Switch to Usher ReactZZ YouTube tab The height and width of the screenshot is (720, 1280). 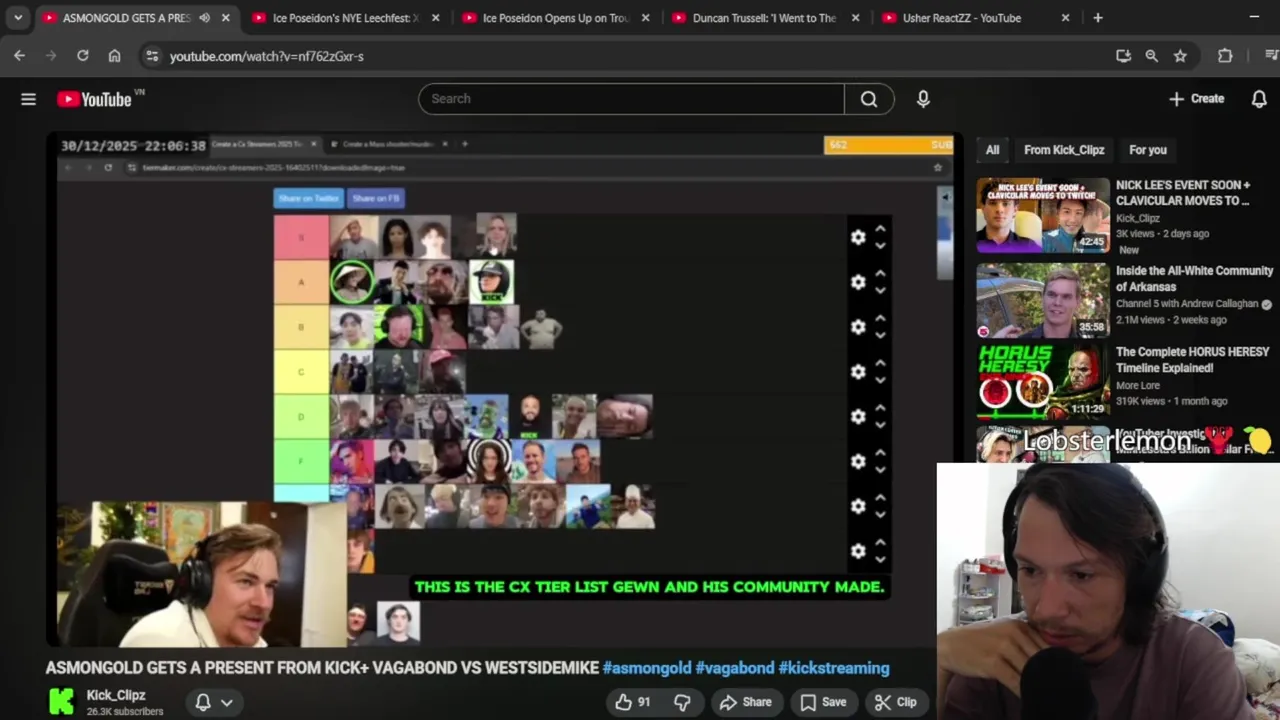click(962, 18)
